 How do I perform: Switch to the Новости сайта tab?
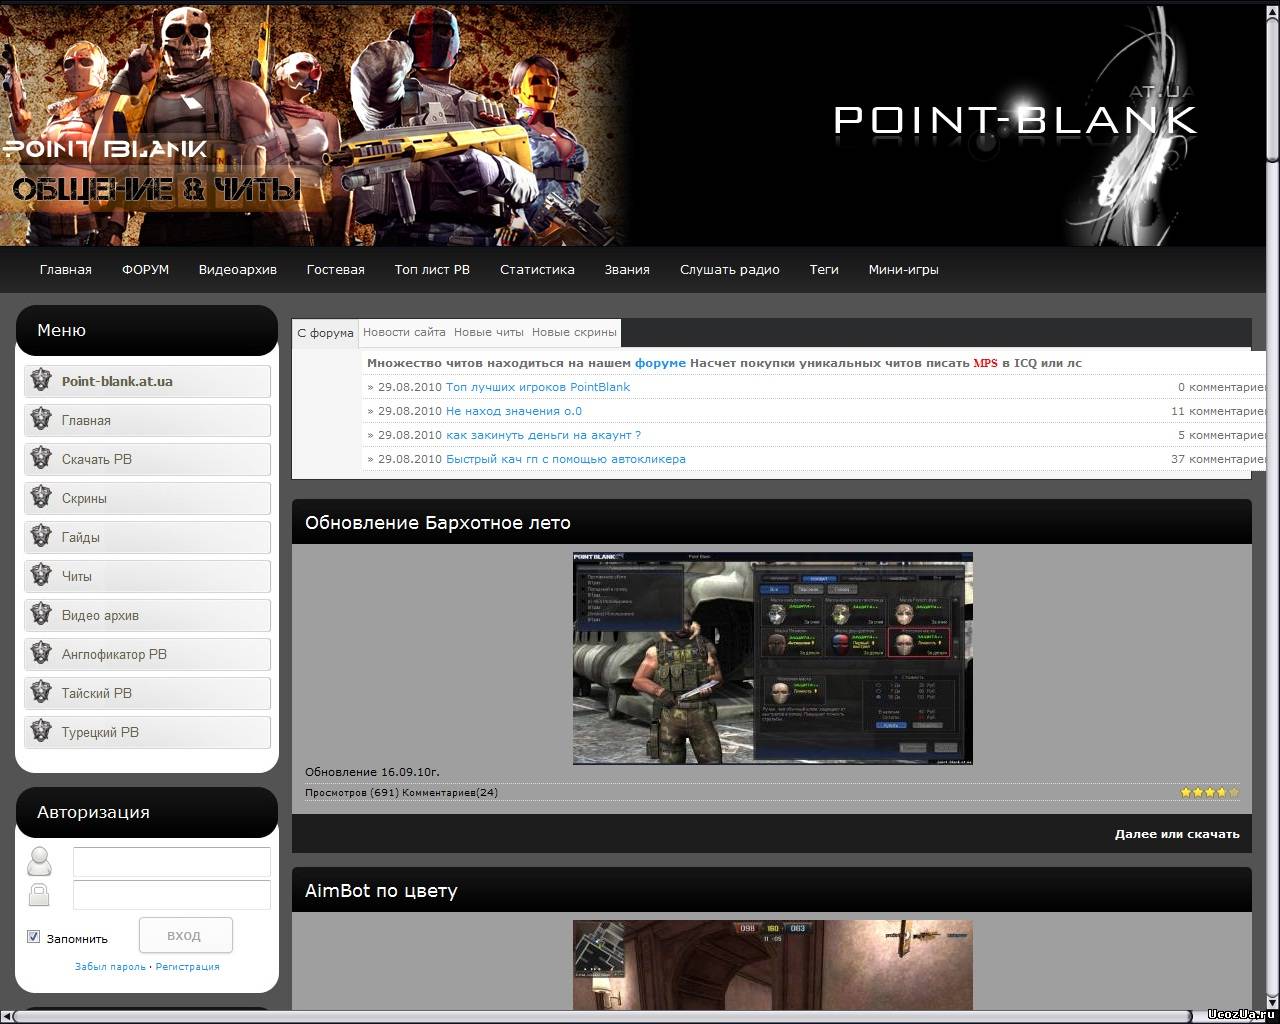[404, 332]
